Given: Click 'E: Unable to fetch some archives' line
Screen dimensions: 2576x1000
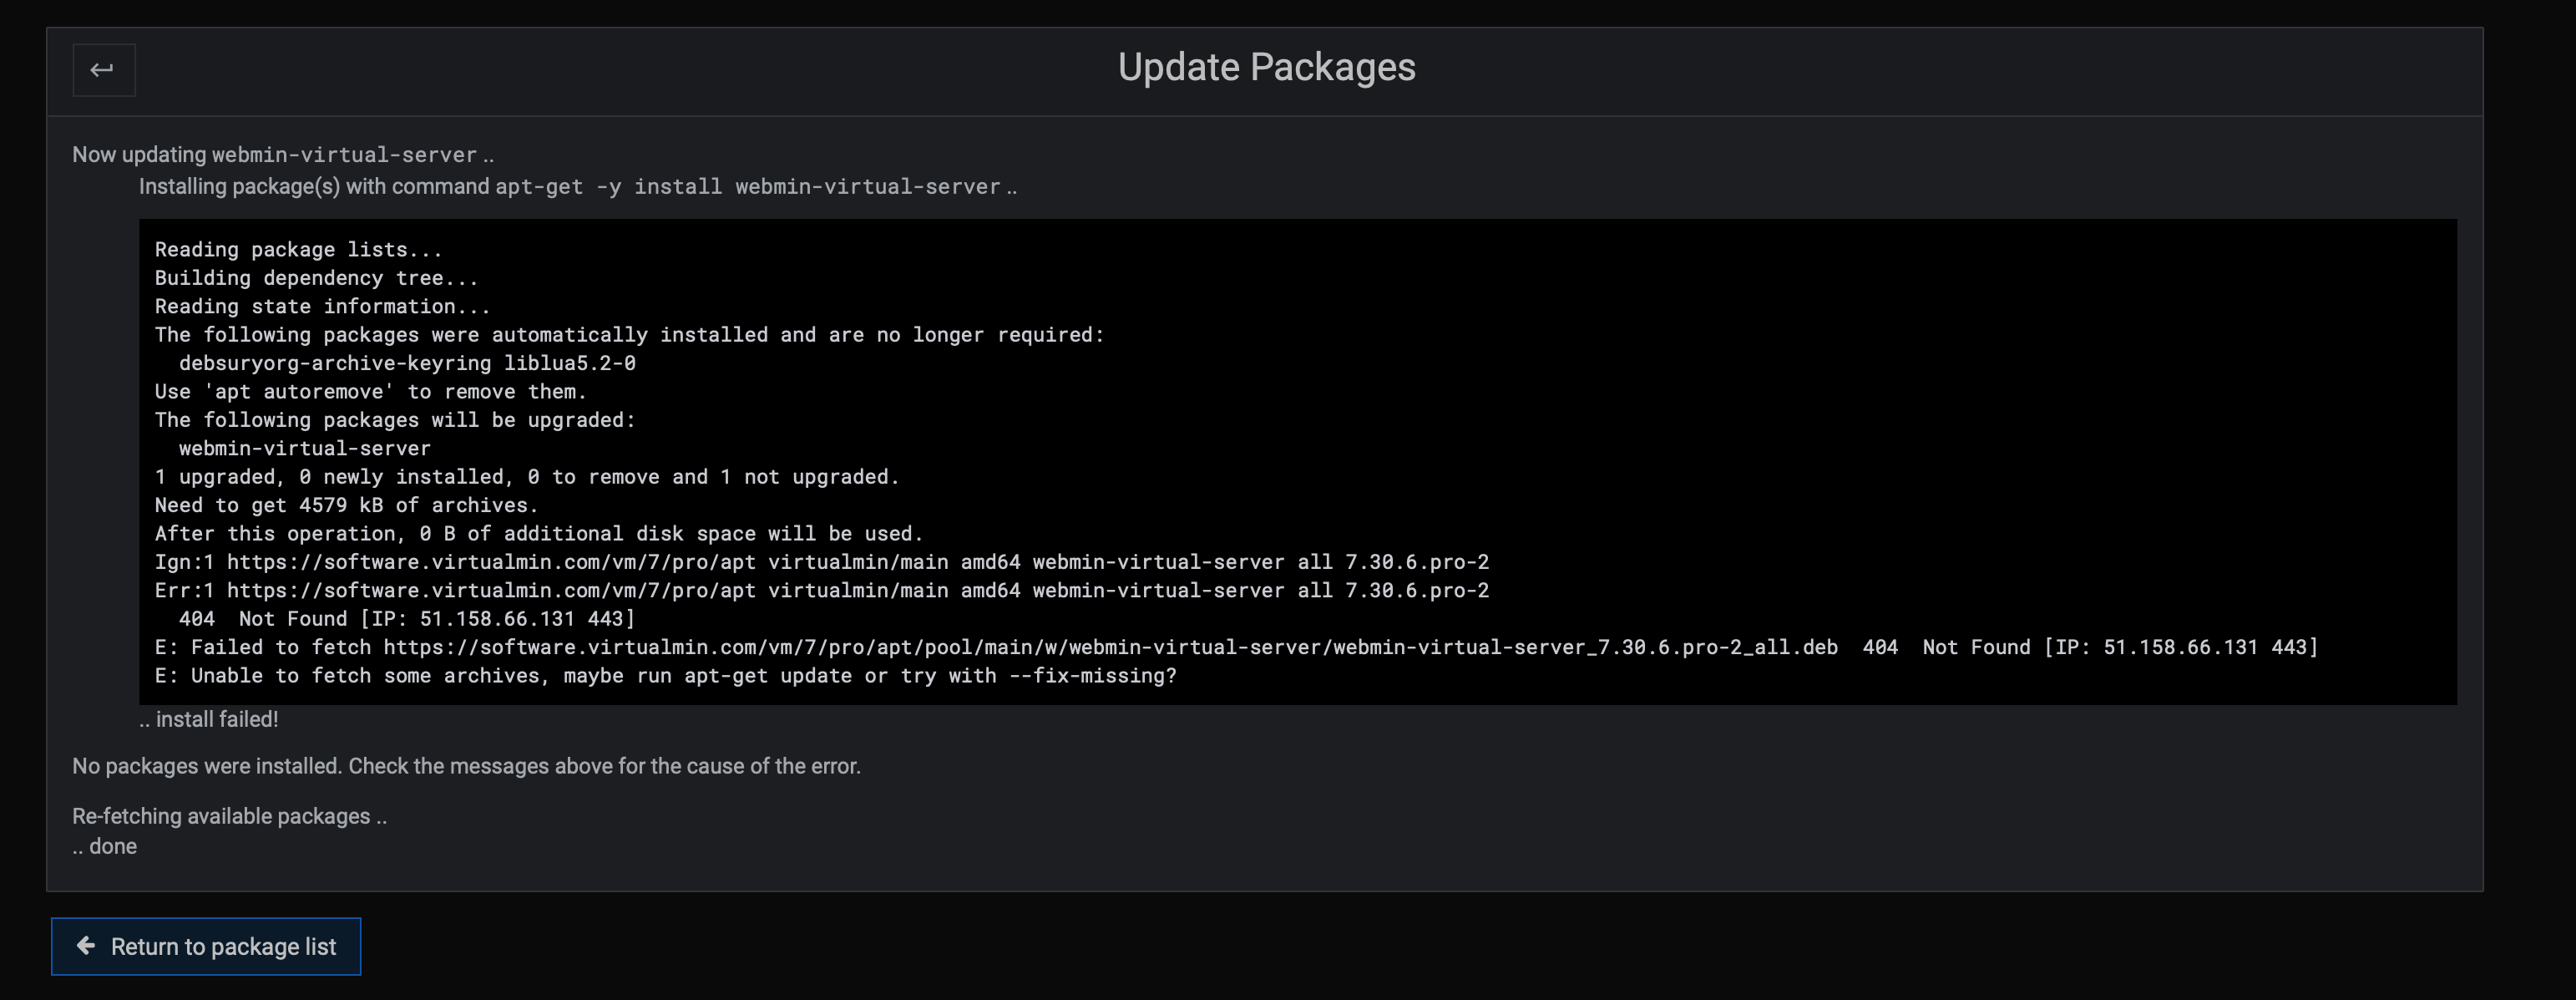Looking at the screenshot, I should coord(665,676).
